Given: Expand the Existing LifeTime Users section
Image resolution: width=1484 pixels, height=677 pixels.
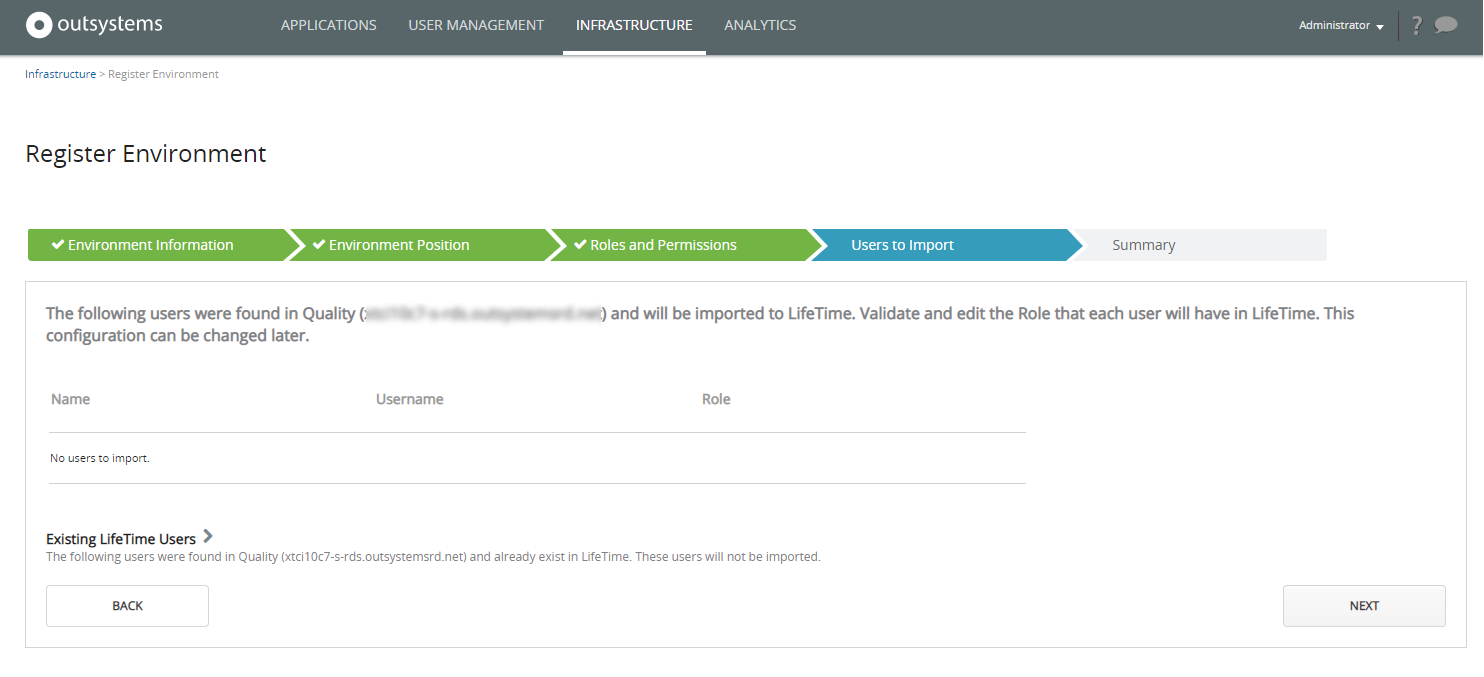Looking at the screenshot, I should click(x=208, y=536).
